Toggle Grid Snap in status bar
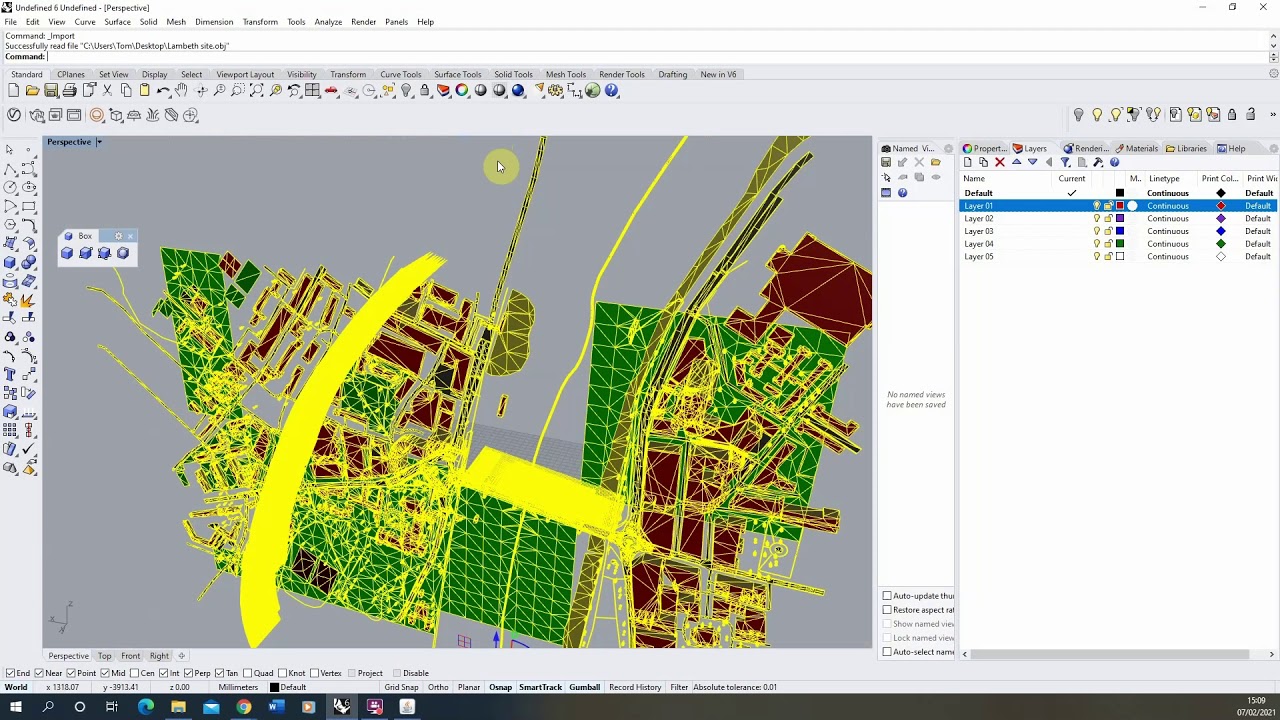 (401, 687)
